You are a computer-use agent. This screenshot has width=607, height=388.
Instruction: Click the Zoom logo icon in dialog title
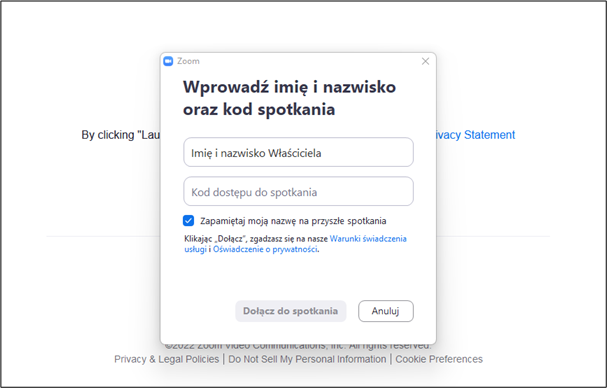pyautogui.click(x=168, y=61)
